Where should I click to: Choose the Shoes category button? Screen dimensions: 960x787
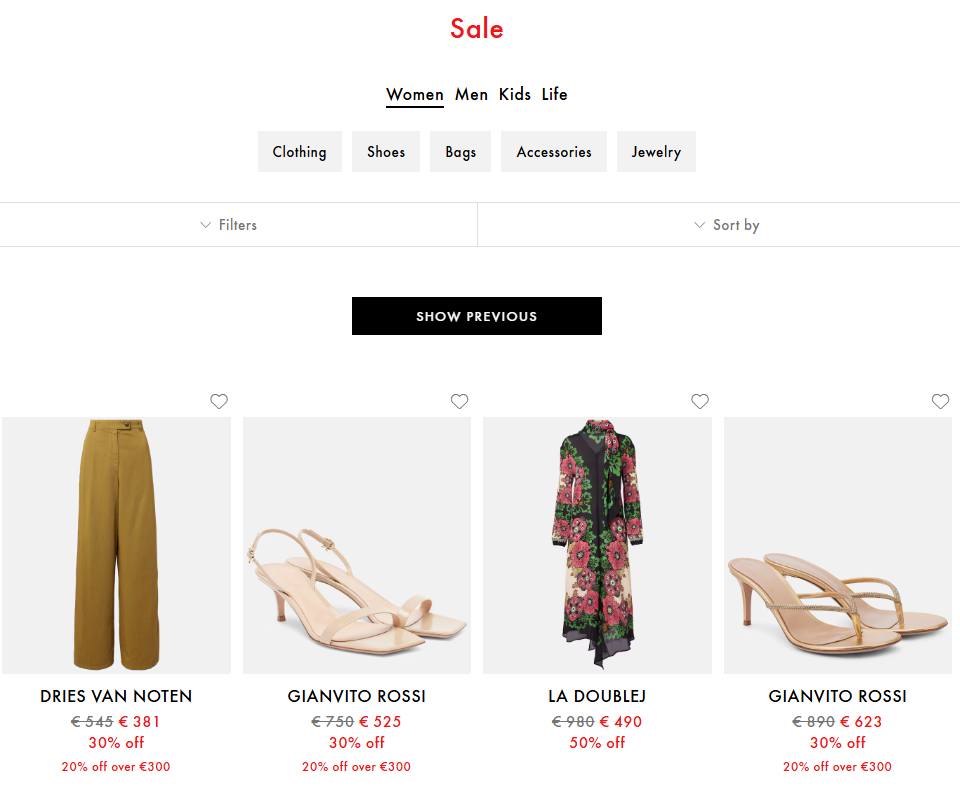click(386, 152)
